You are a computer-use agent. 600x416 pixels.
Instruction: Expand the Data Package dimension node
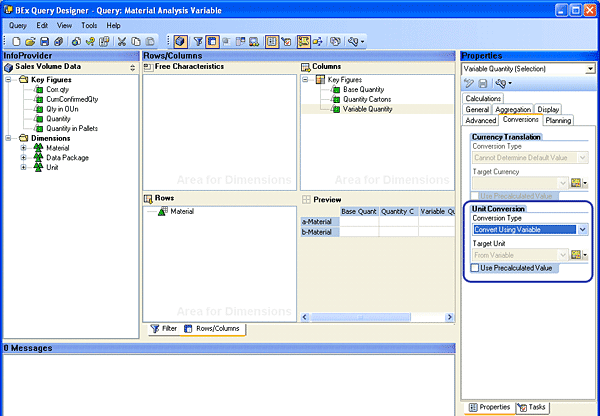coord(23,157)
